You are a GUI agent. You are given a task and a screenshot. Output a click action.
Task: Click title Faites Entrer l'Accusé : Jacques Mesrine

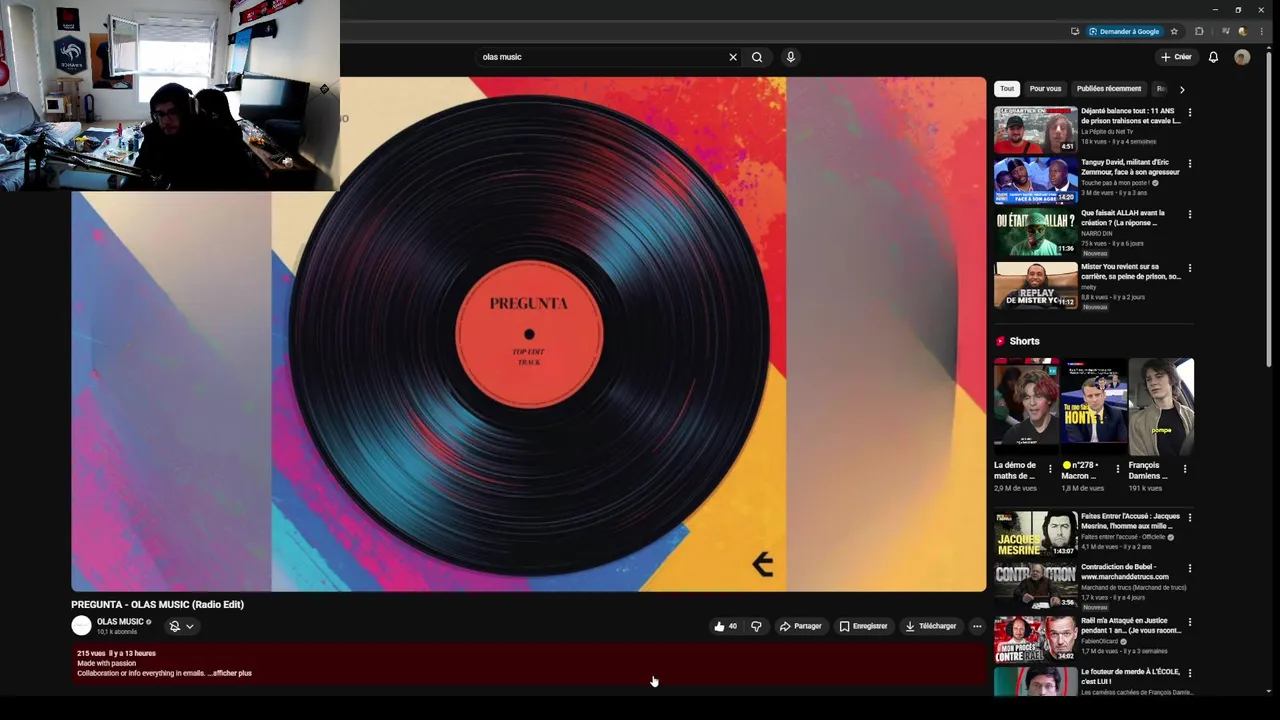1130,521
